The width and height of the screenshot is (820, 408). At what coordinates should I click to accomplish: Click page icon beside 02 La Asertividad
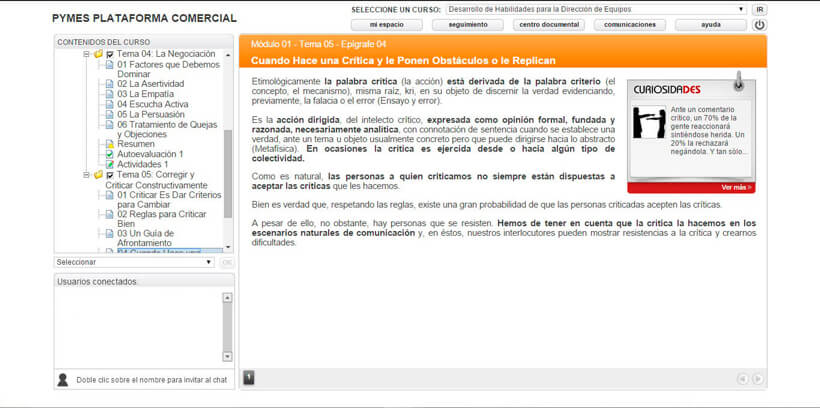click(x=109, y=84)
